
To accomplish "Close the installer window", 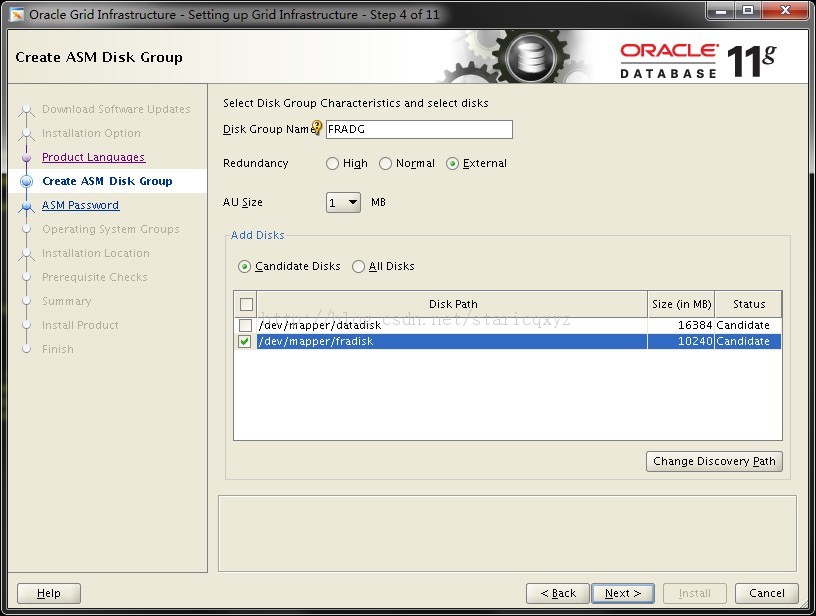I will [786, 10].
